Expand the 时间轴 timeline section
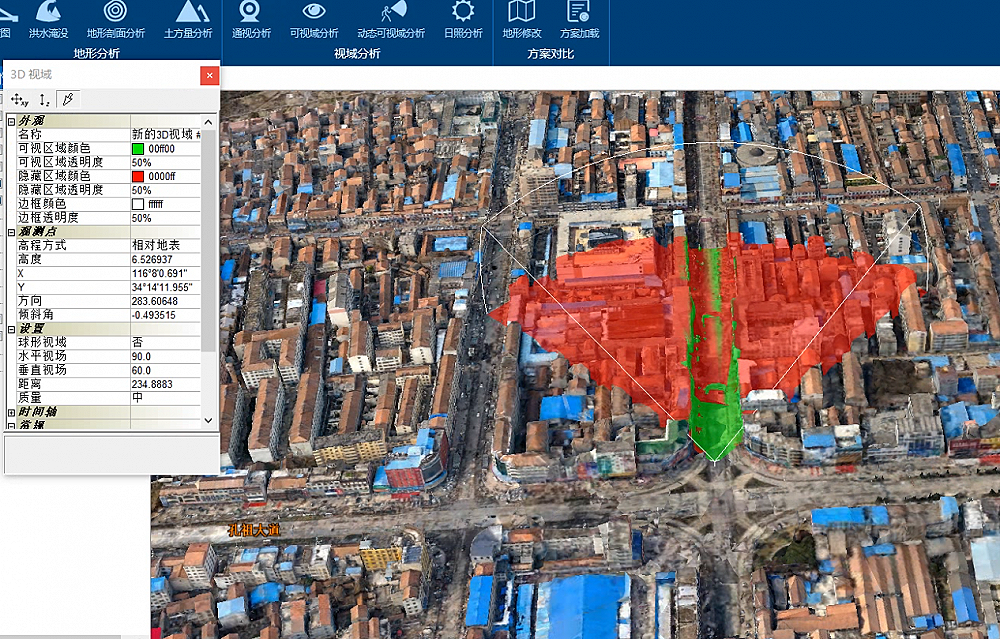The width and height of the screenshot is (1000, 639). click(x=11, y=412)
